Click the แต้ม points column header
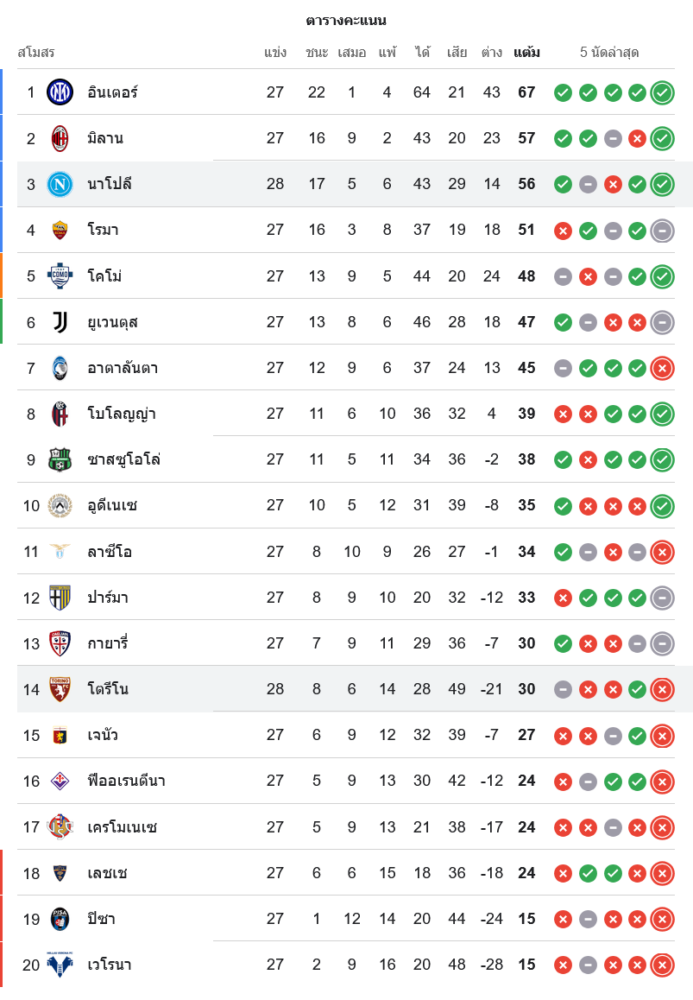This screenshot has height=1000, width=693. [527, 52]
